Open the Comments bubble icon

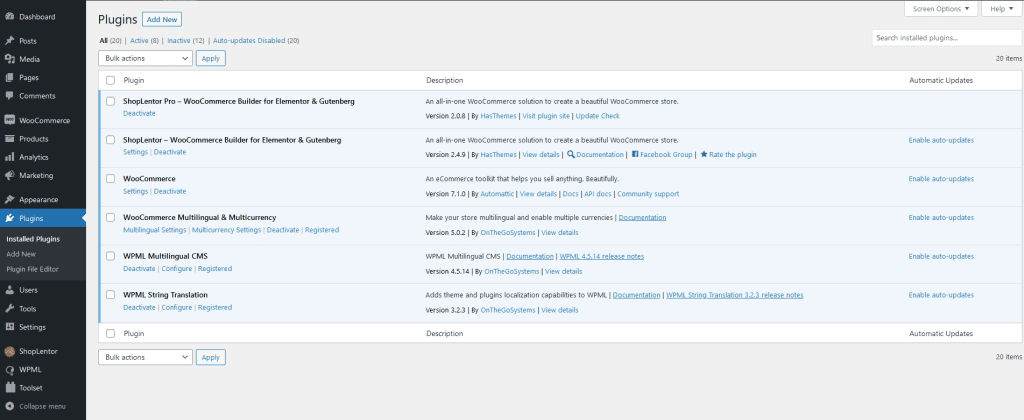tap(9, 95)
